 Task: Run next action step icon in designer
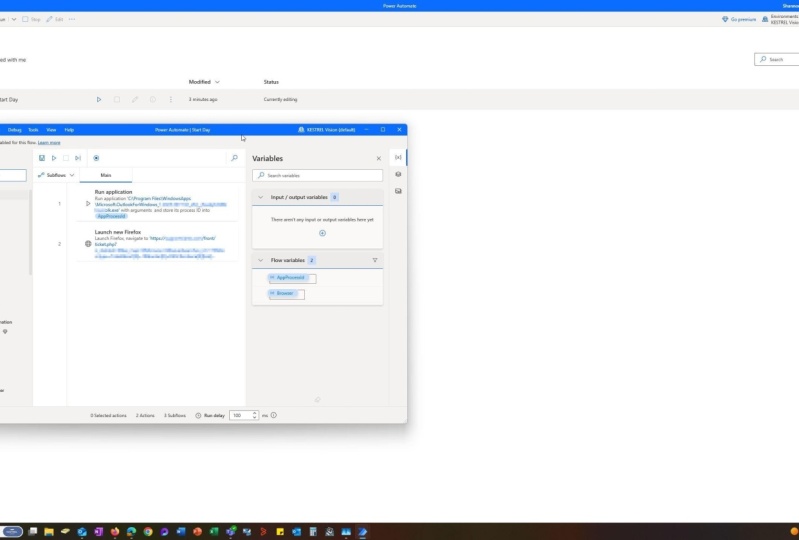tap(78, 158)
